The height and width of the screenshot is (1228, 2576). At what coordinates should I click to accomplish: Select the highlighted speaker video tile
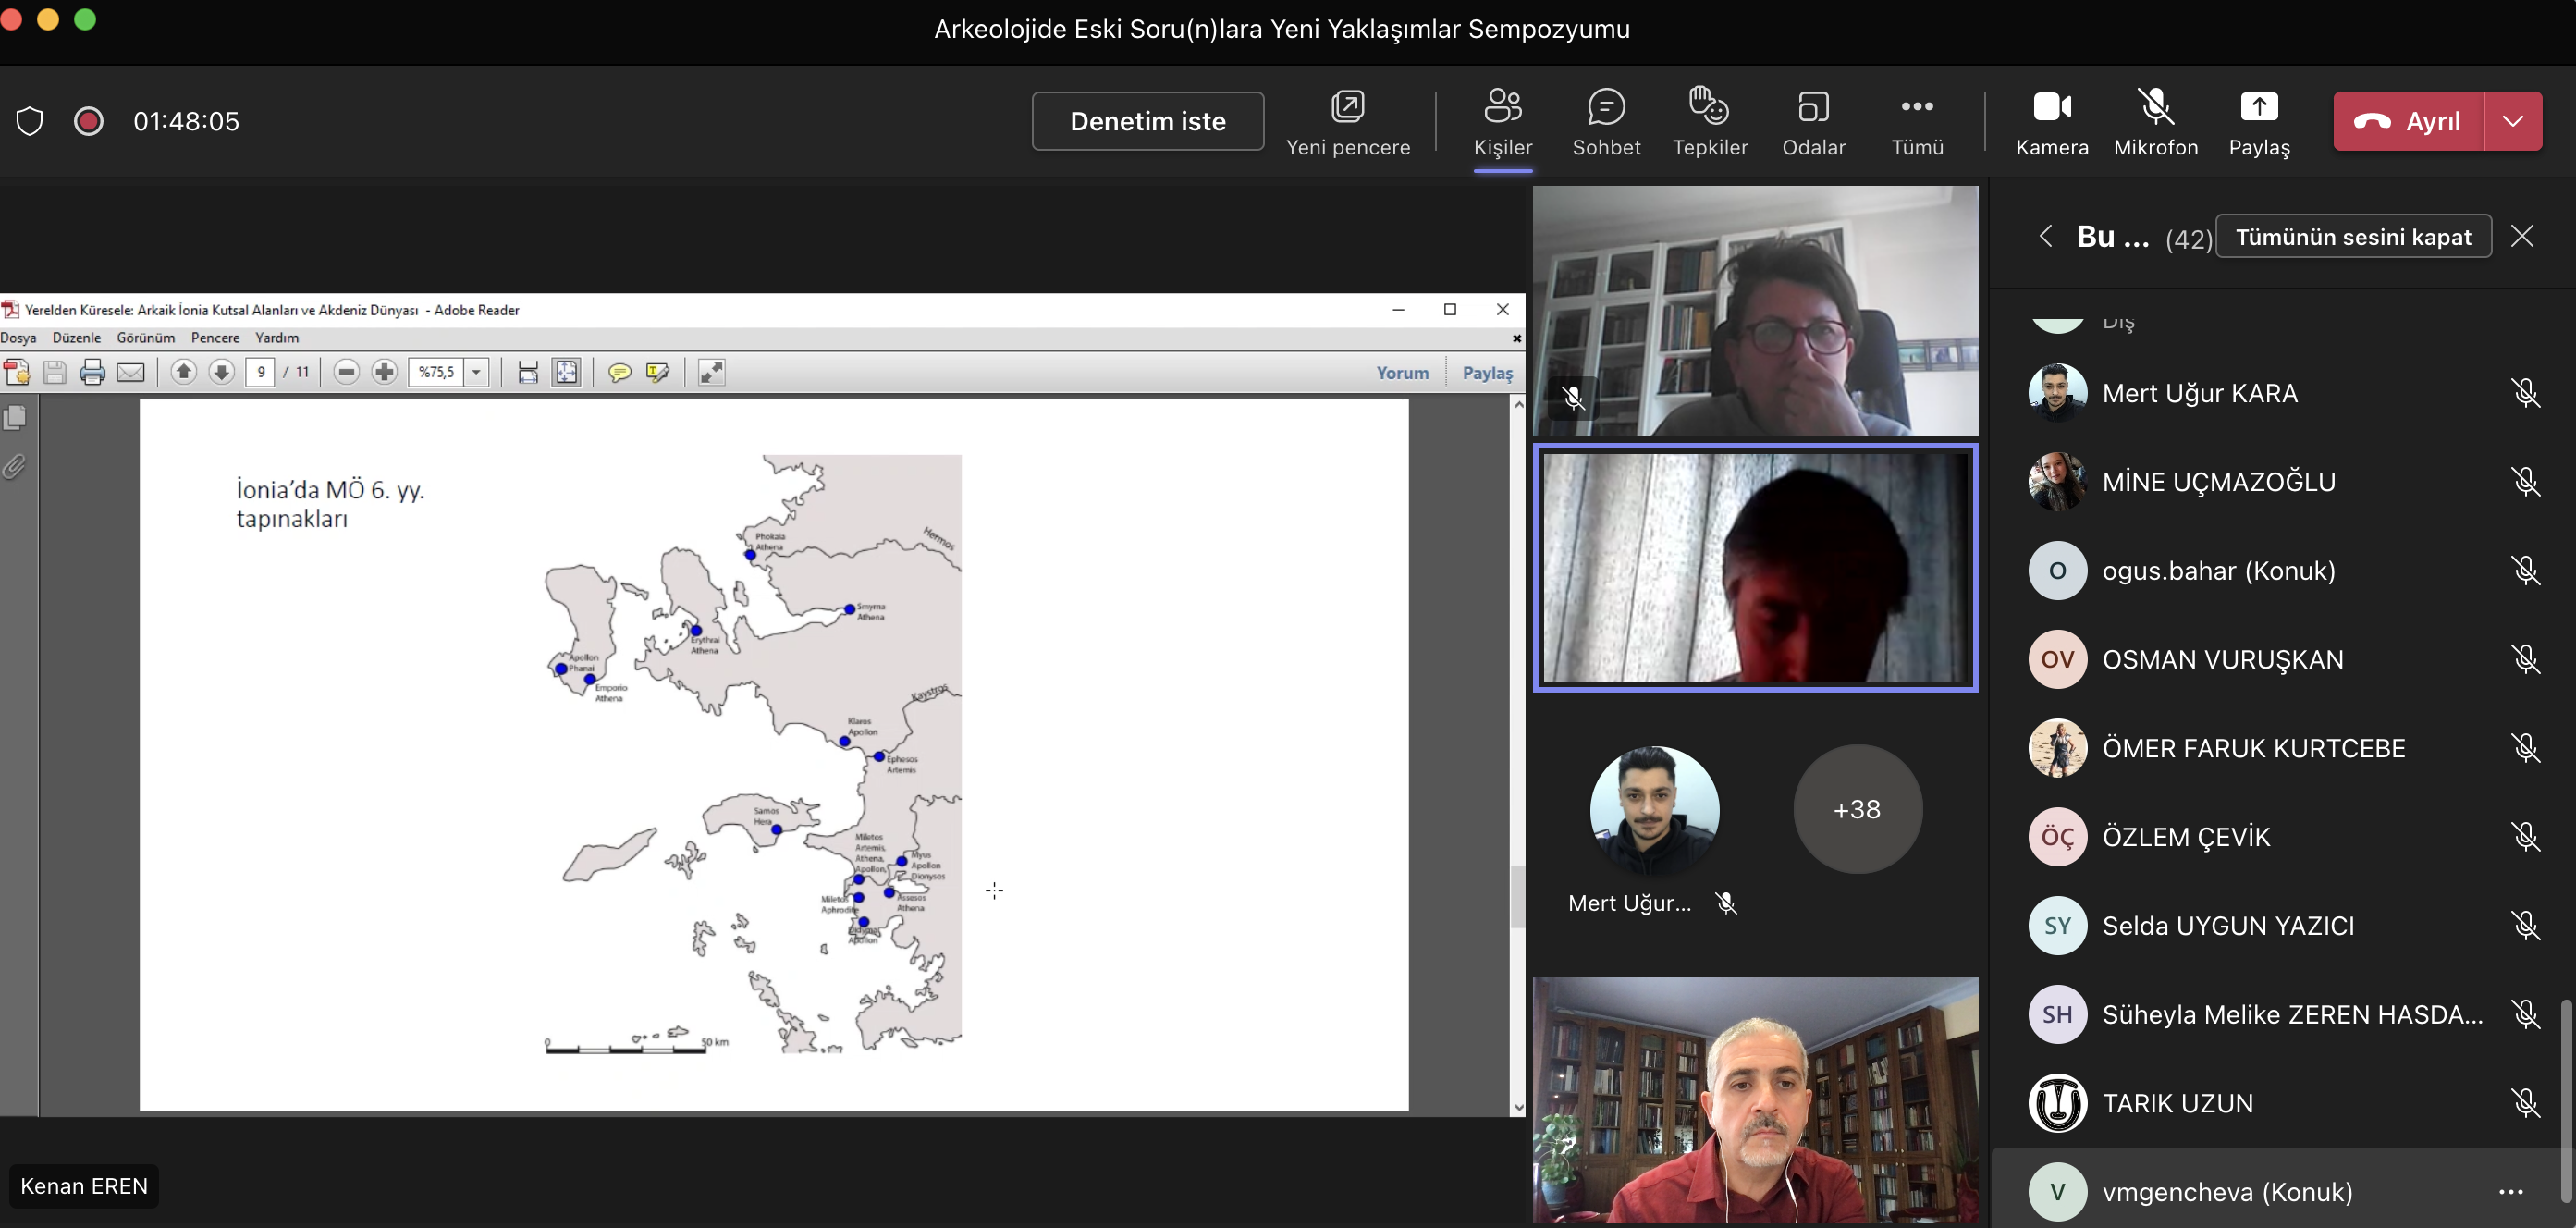pyautogui.click(x=1755, y=568)
